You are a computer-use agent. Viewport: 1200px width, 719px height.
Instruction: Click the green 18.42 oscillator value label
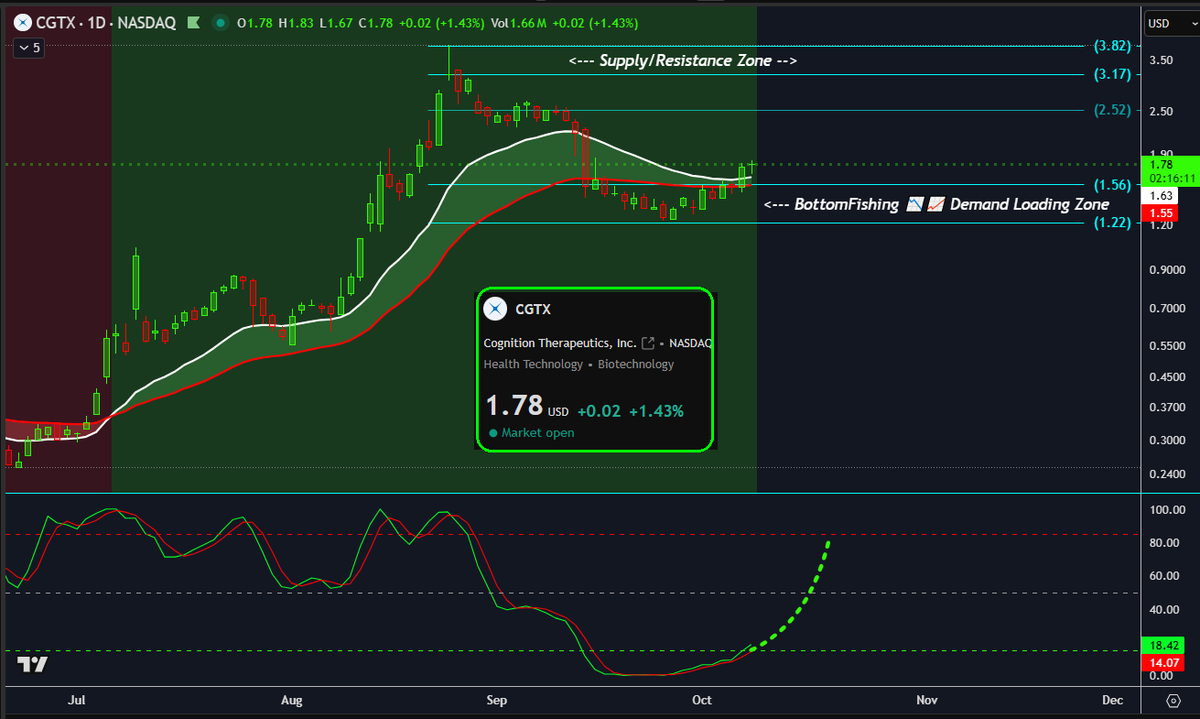1164,647
